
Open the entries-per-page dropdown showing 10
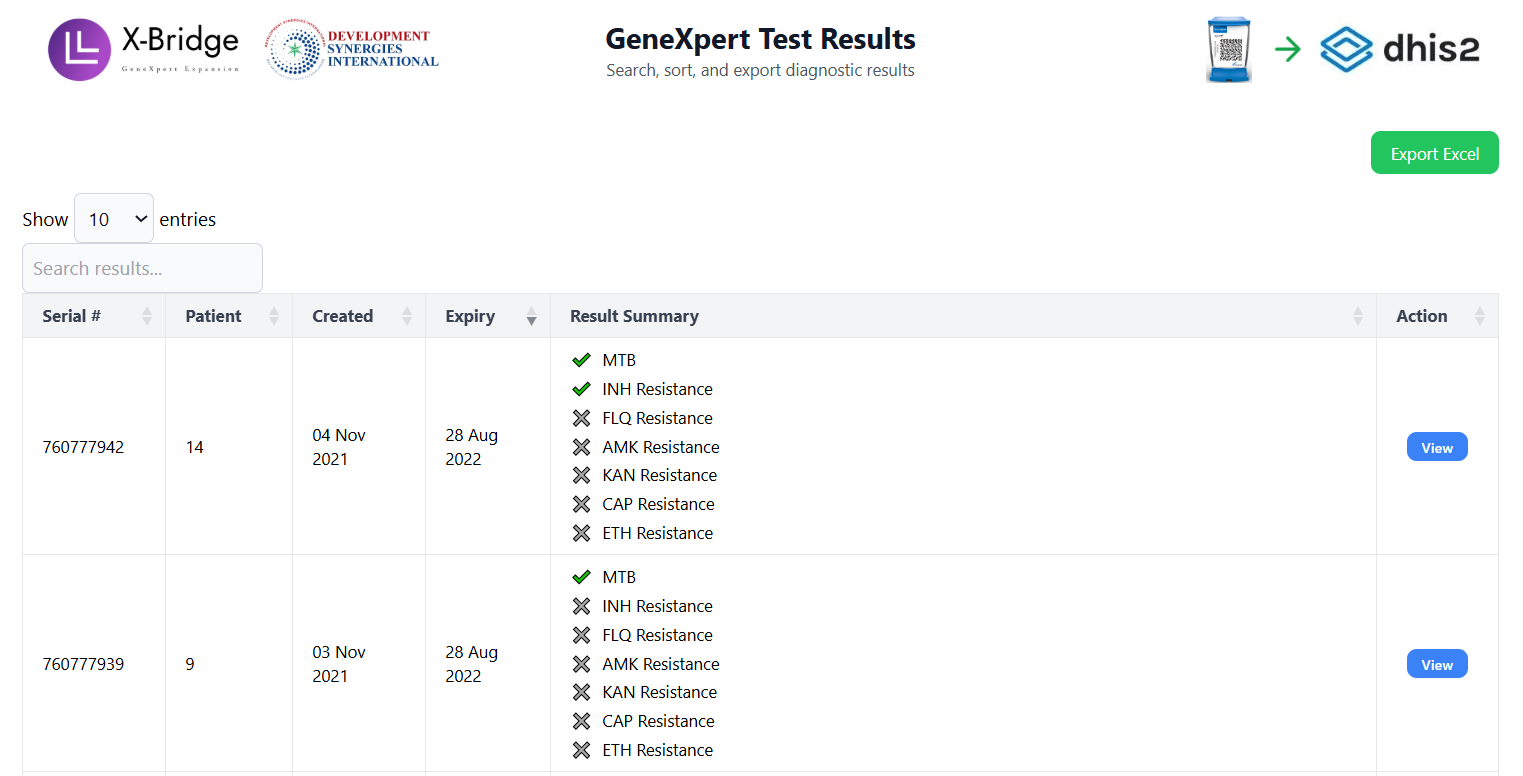[x=114, y=219]
